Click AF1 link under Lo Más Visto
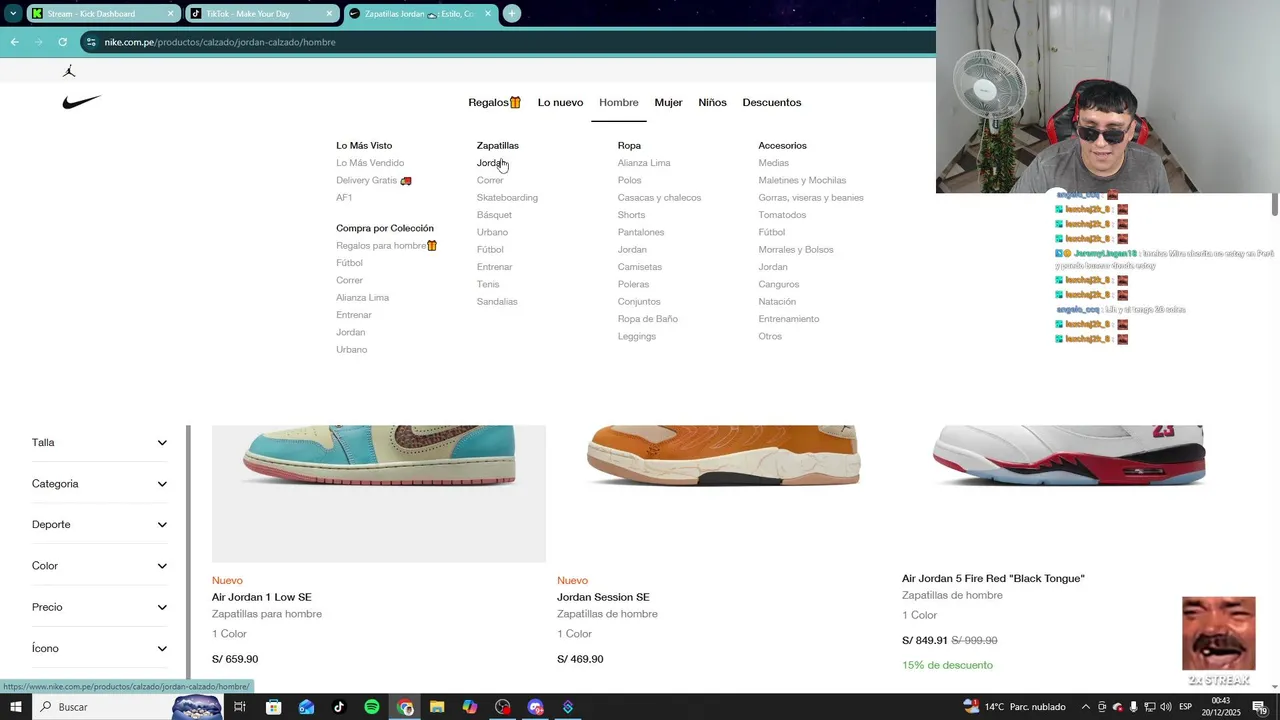Viewport: 1280px width, 720px height. (x=344, y=197)
